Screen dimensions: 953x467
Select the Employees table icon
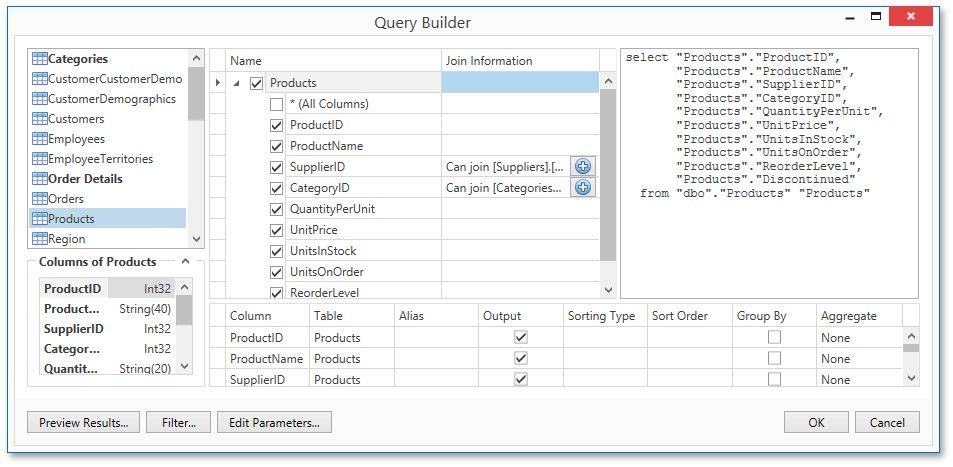point(40,139)
